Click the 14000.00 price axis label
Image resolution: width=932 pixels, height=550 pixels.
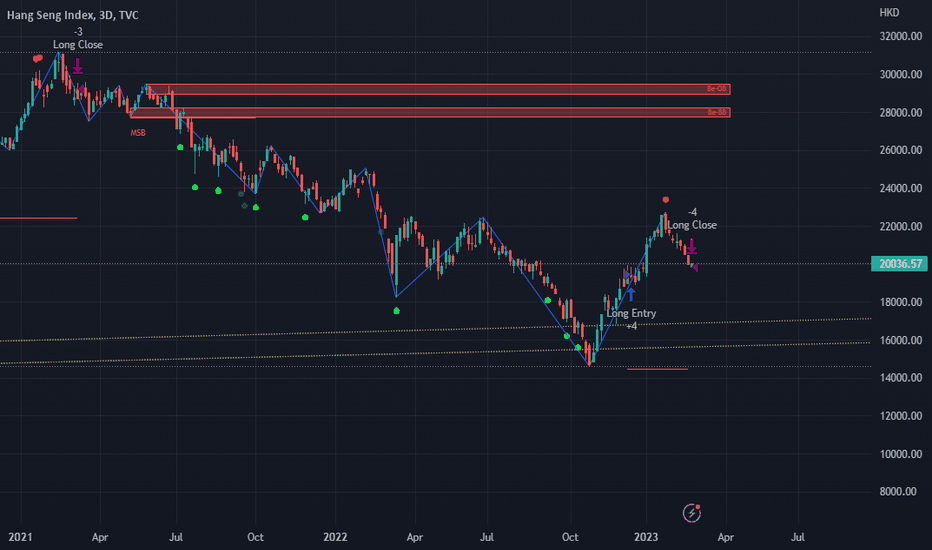(x=900, y=378)
